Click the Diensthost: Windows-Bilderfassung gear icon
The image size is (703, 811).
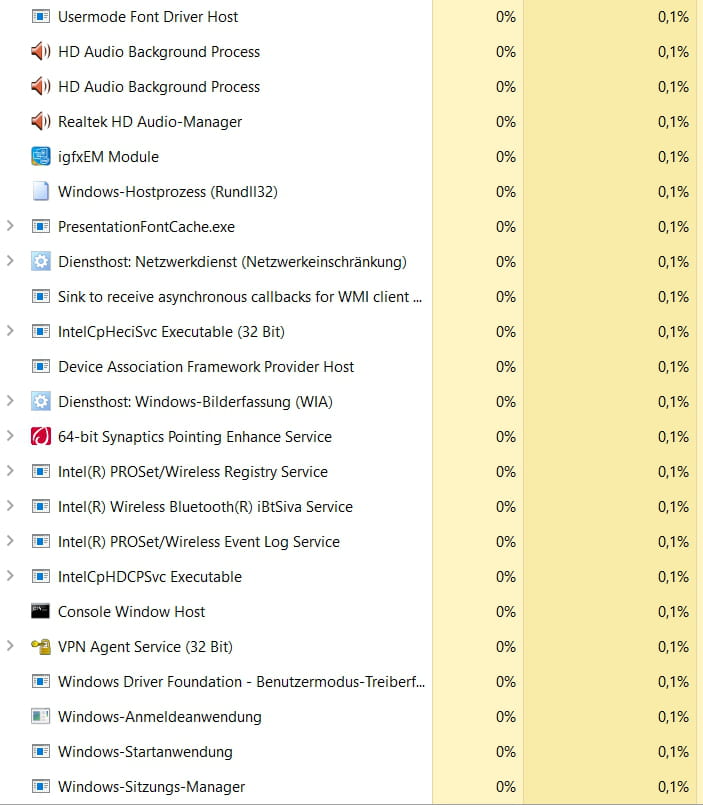(41, 401)
